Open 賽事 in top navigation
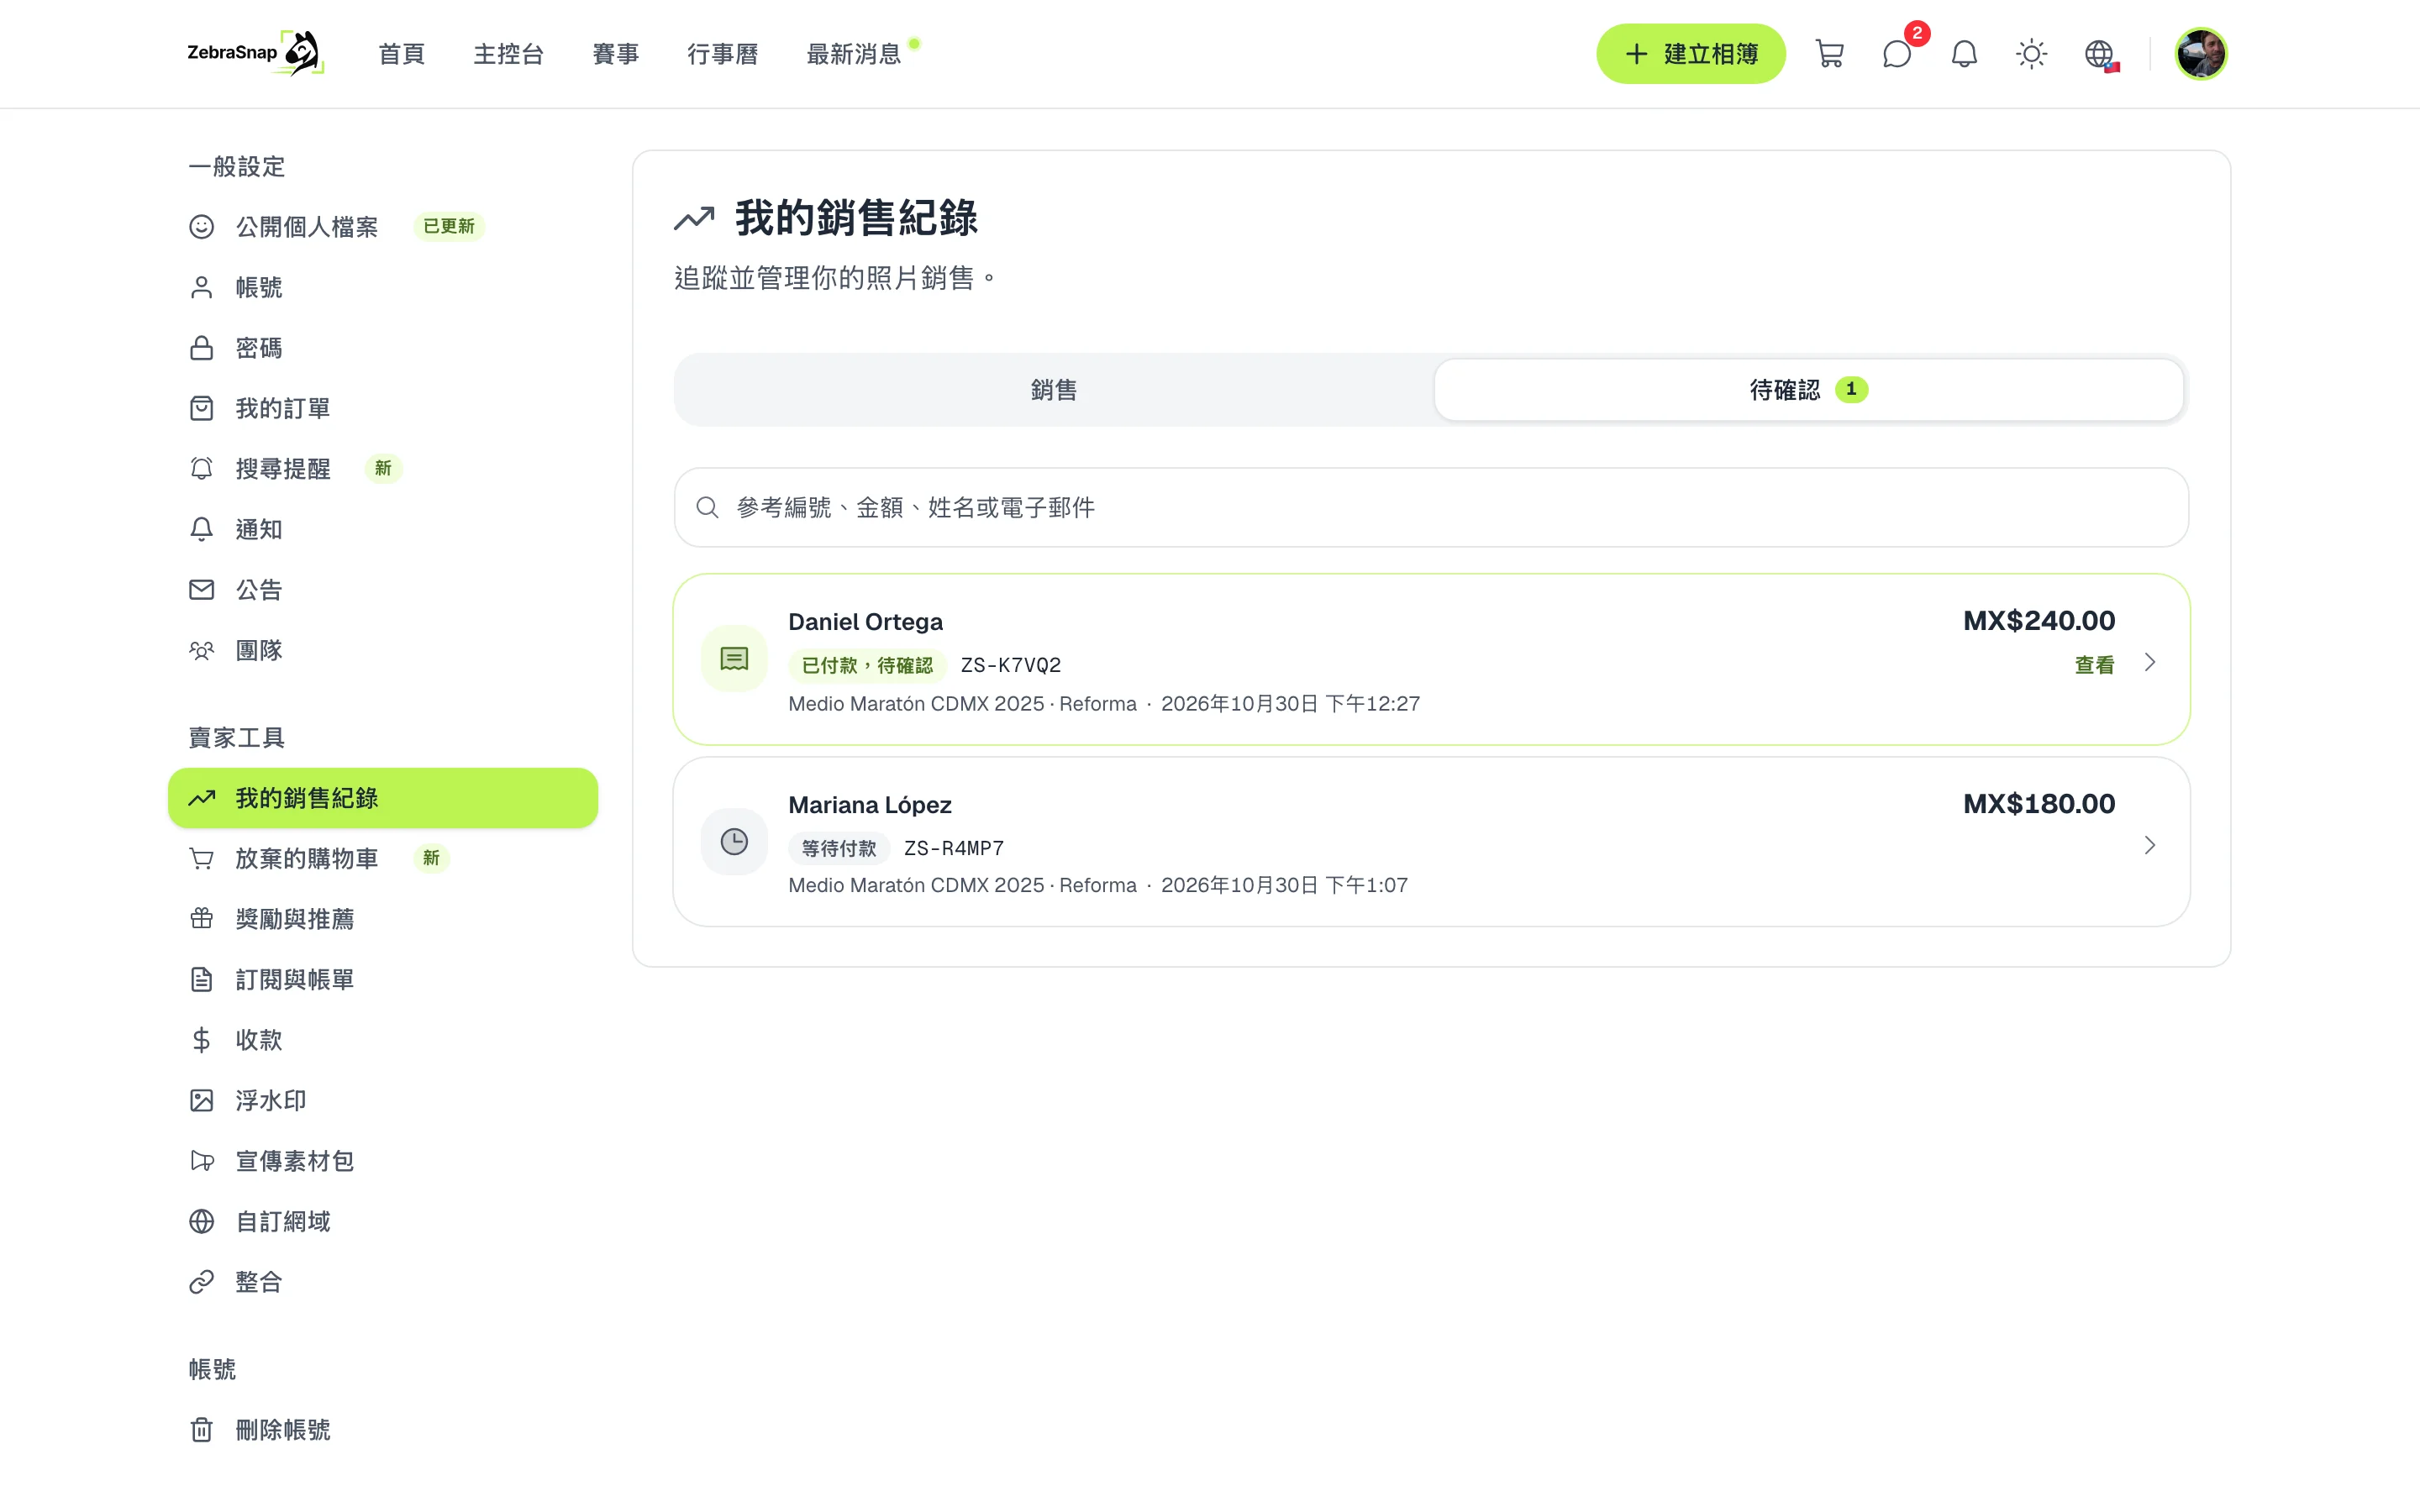This screenshot has width=2420, height=1512. (x=615, y=54)
